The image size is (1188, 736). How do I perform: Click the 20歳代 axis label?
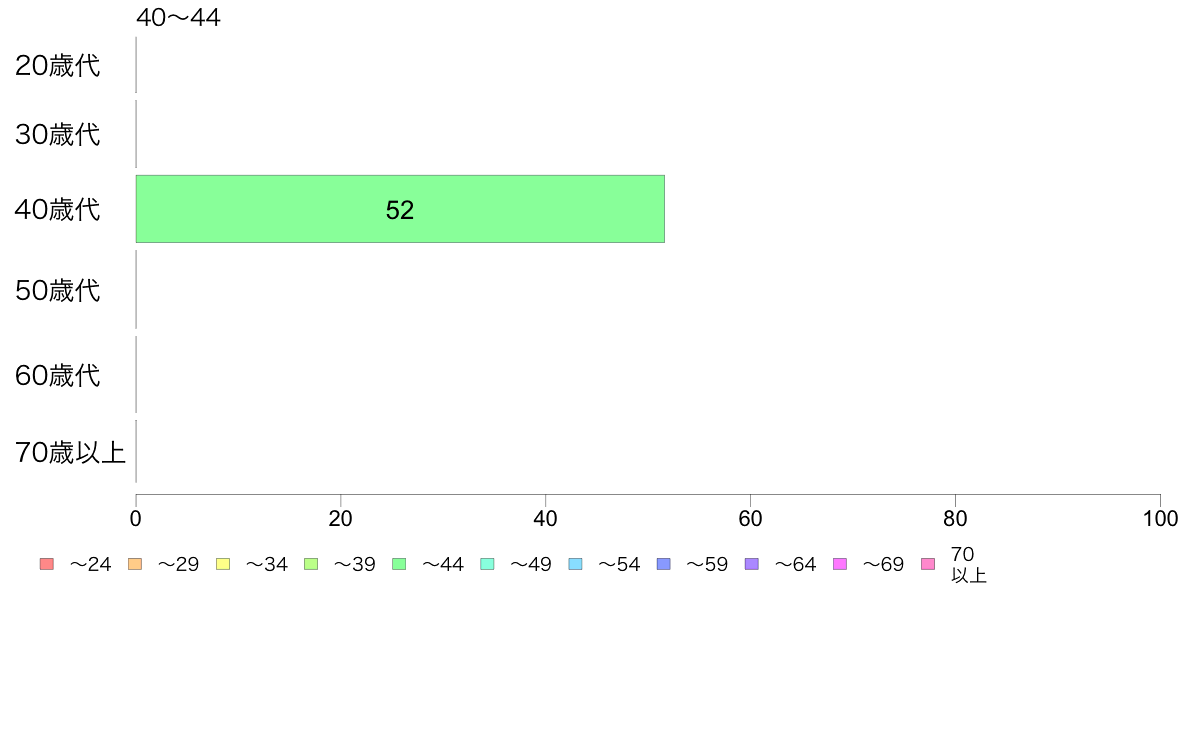[58, 66]
